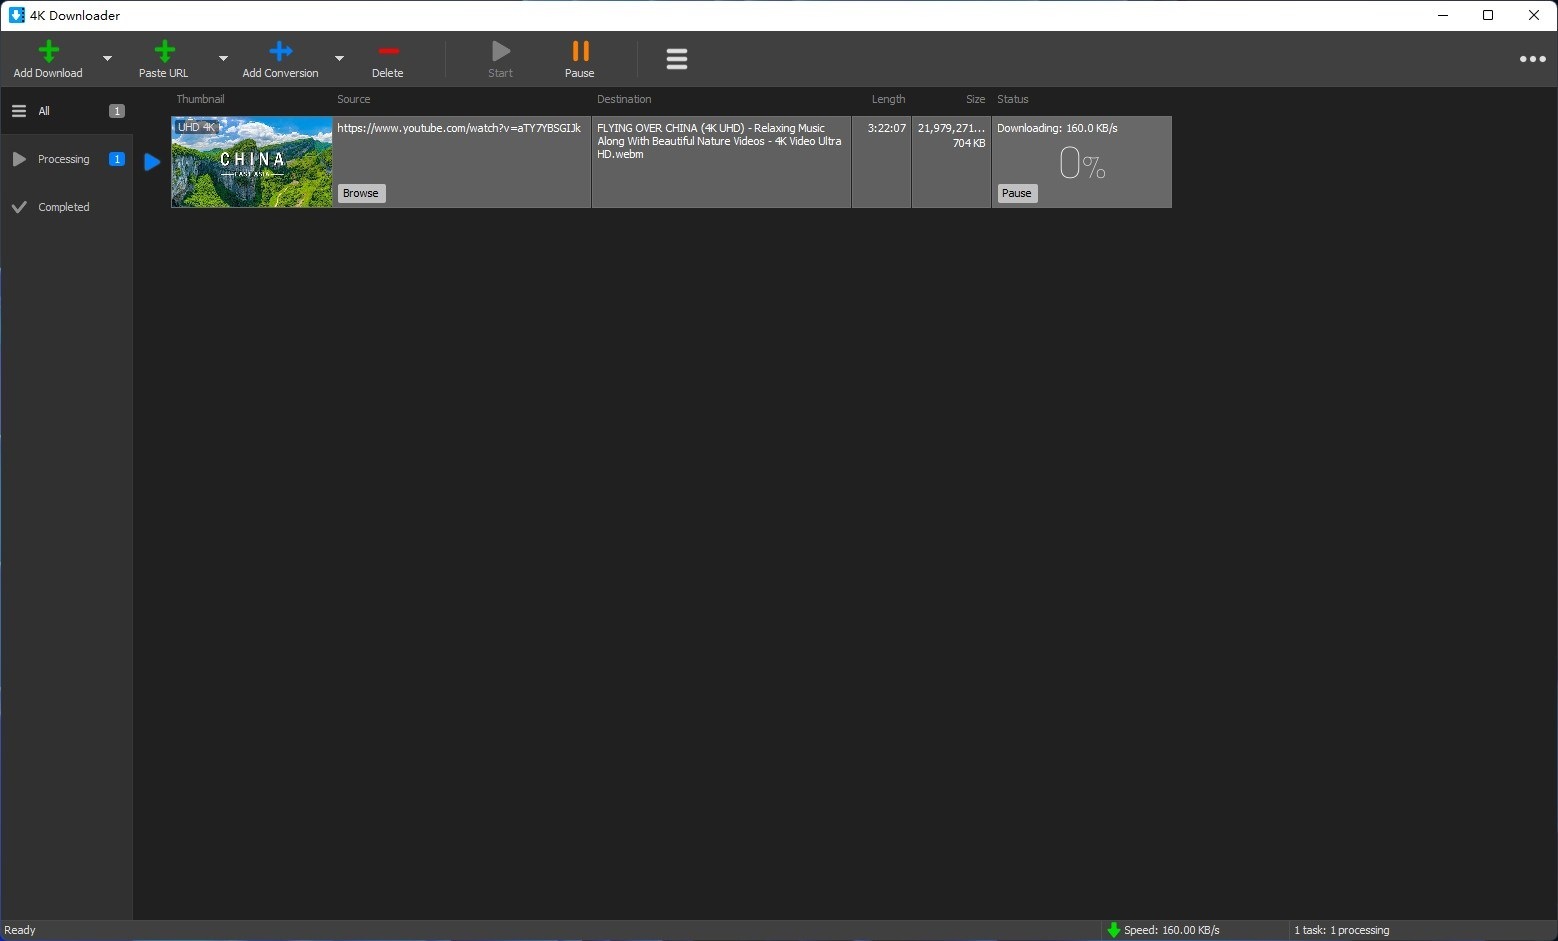Click the green download speed arrow in status bar
The image size is (1558, 941).
[x=1113, y=930]
